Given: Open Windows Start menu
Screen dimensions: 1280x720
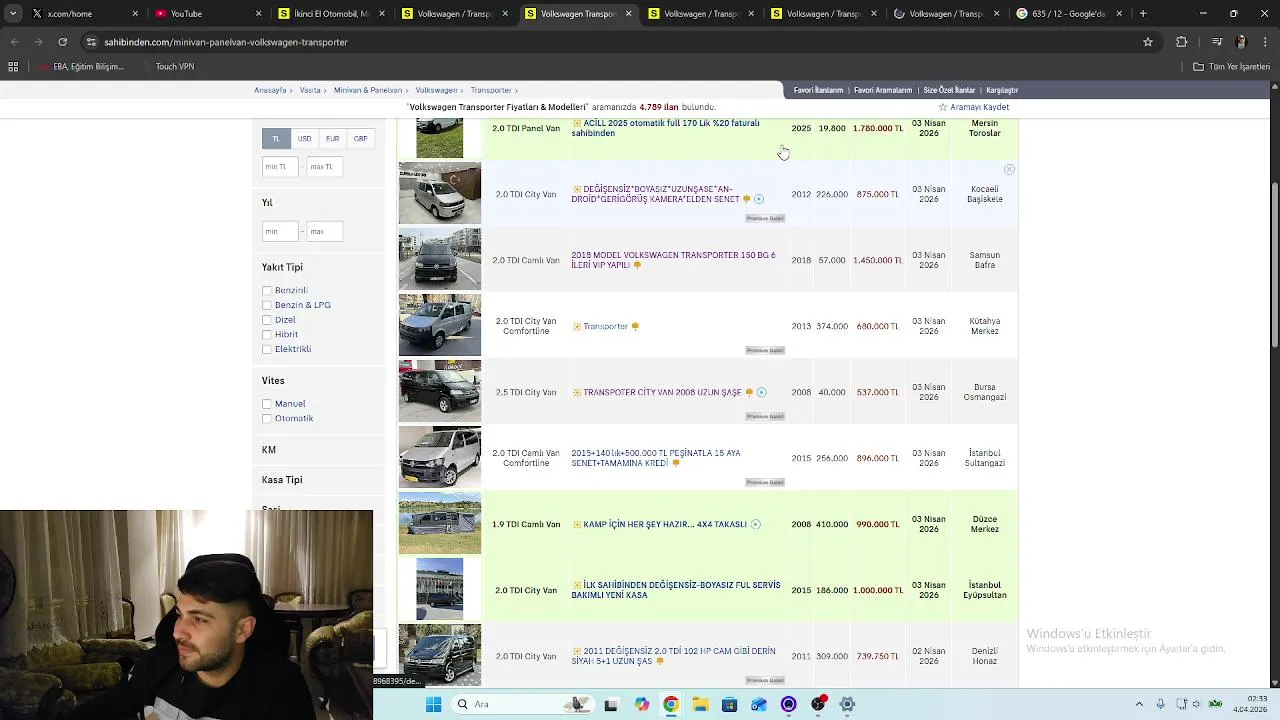Looking at the screenshot, I should coord(434,704).
